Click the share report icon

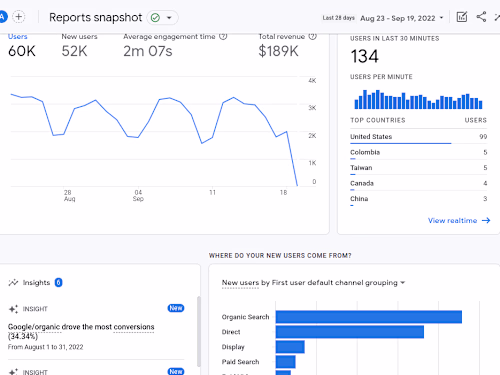click(481, 17)
